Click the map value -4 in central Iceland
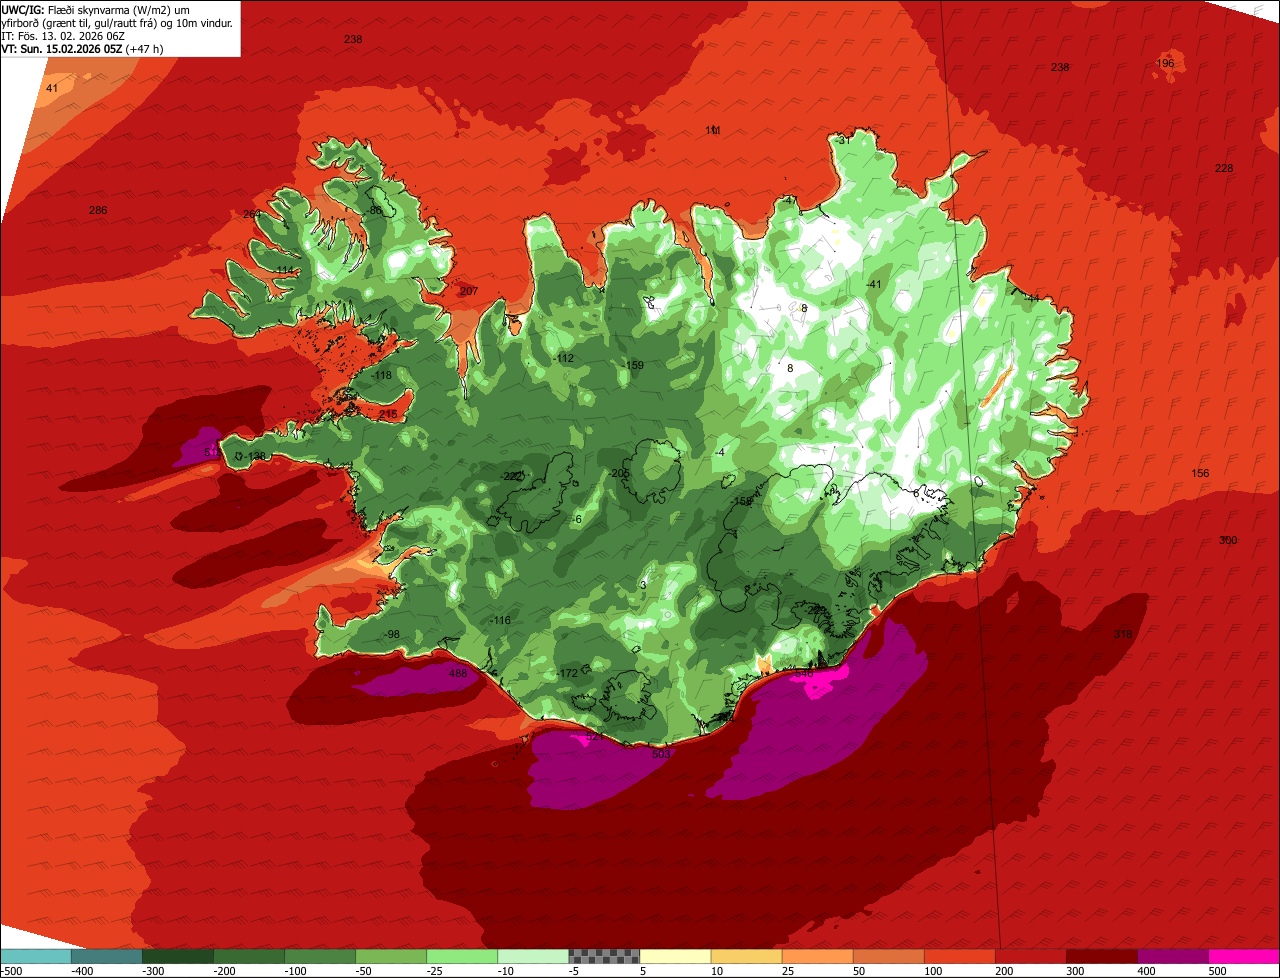This screenshot has height=978, width=1280. tap(720, 452)
